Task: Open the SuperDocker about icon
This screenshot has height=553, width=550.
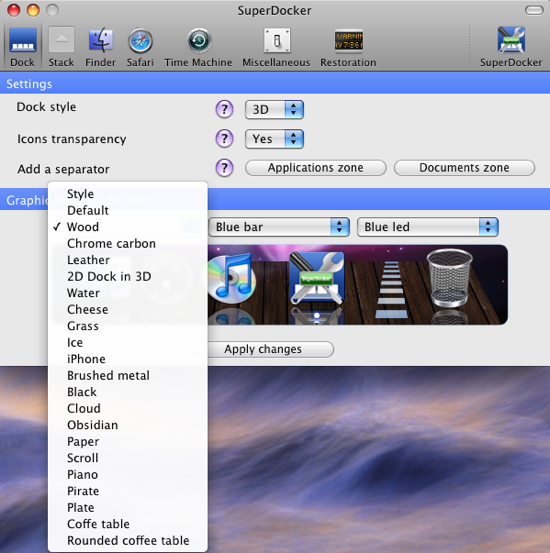Action: (x=511, y=47)
